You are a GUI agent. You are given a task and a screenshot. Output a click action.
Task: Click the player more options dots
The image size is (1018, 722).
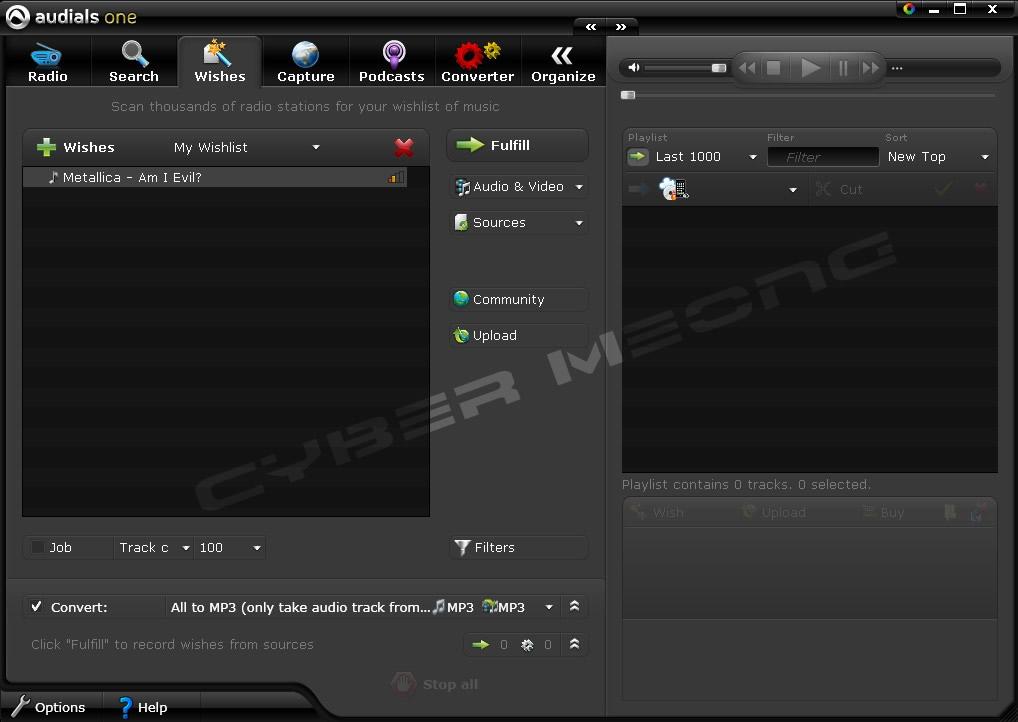(x=897, y=68)
